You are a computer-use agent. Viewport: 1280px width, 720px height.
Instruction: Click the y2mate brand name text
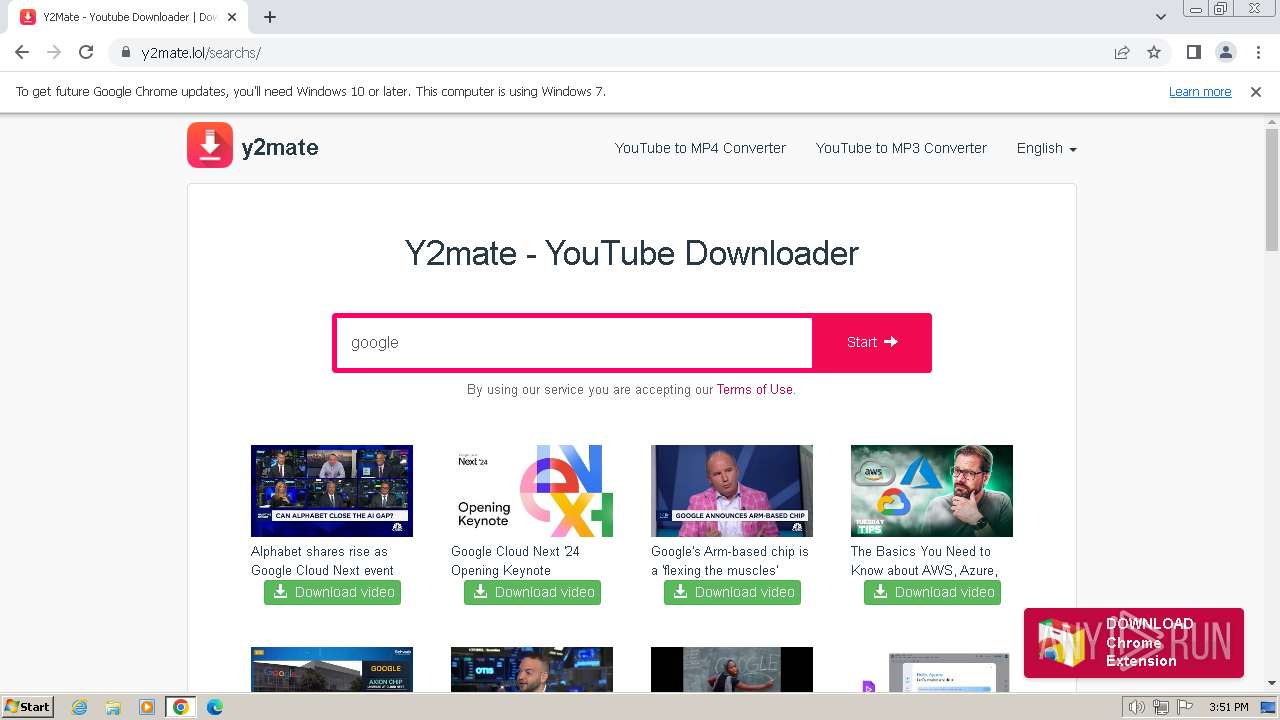[x=280, y=148]
